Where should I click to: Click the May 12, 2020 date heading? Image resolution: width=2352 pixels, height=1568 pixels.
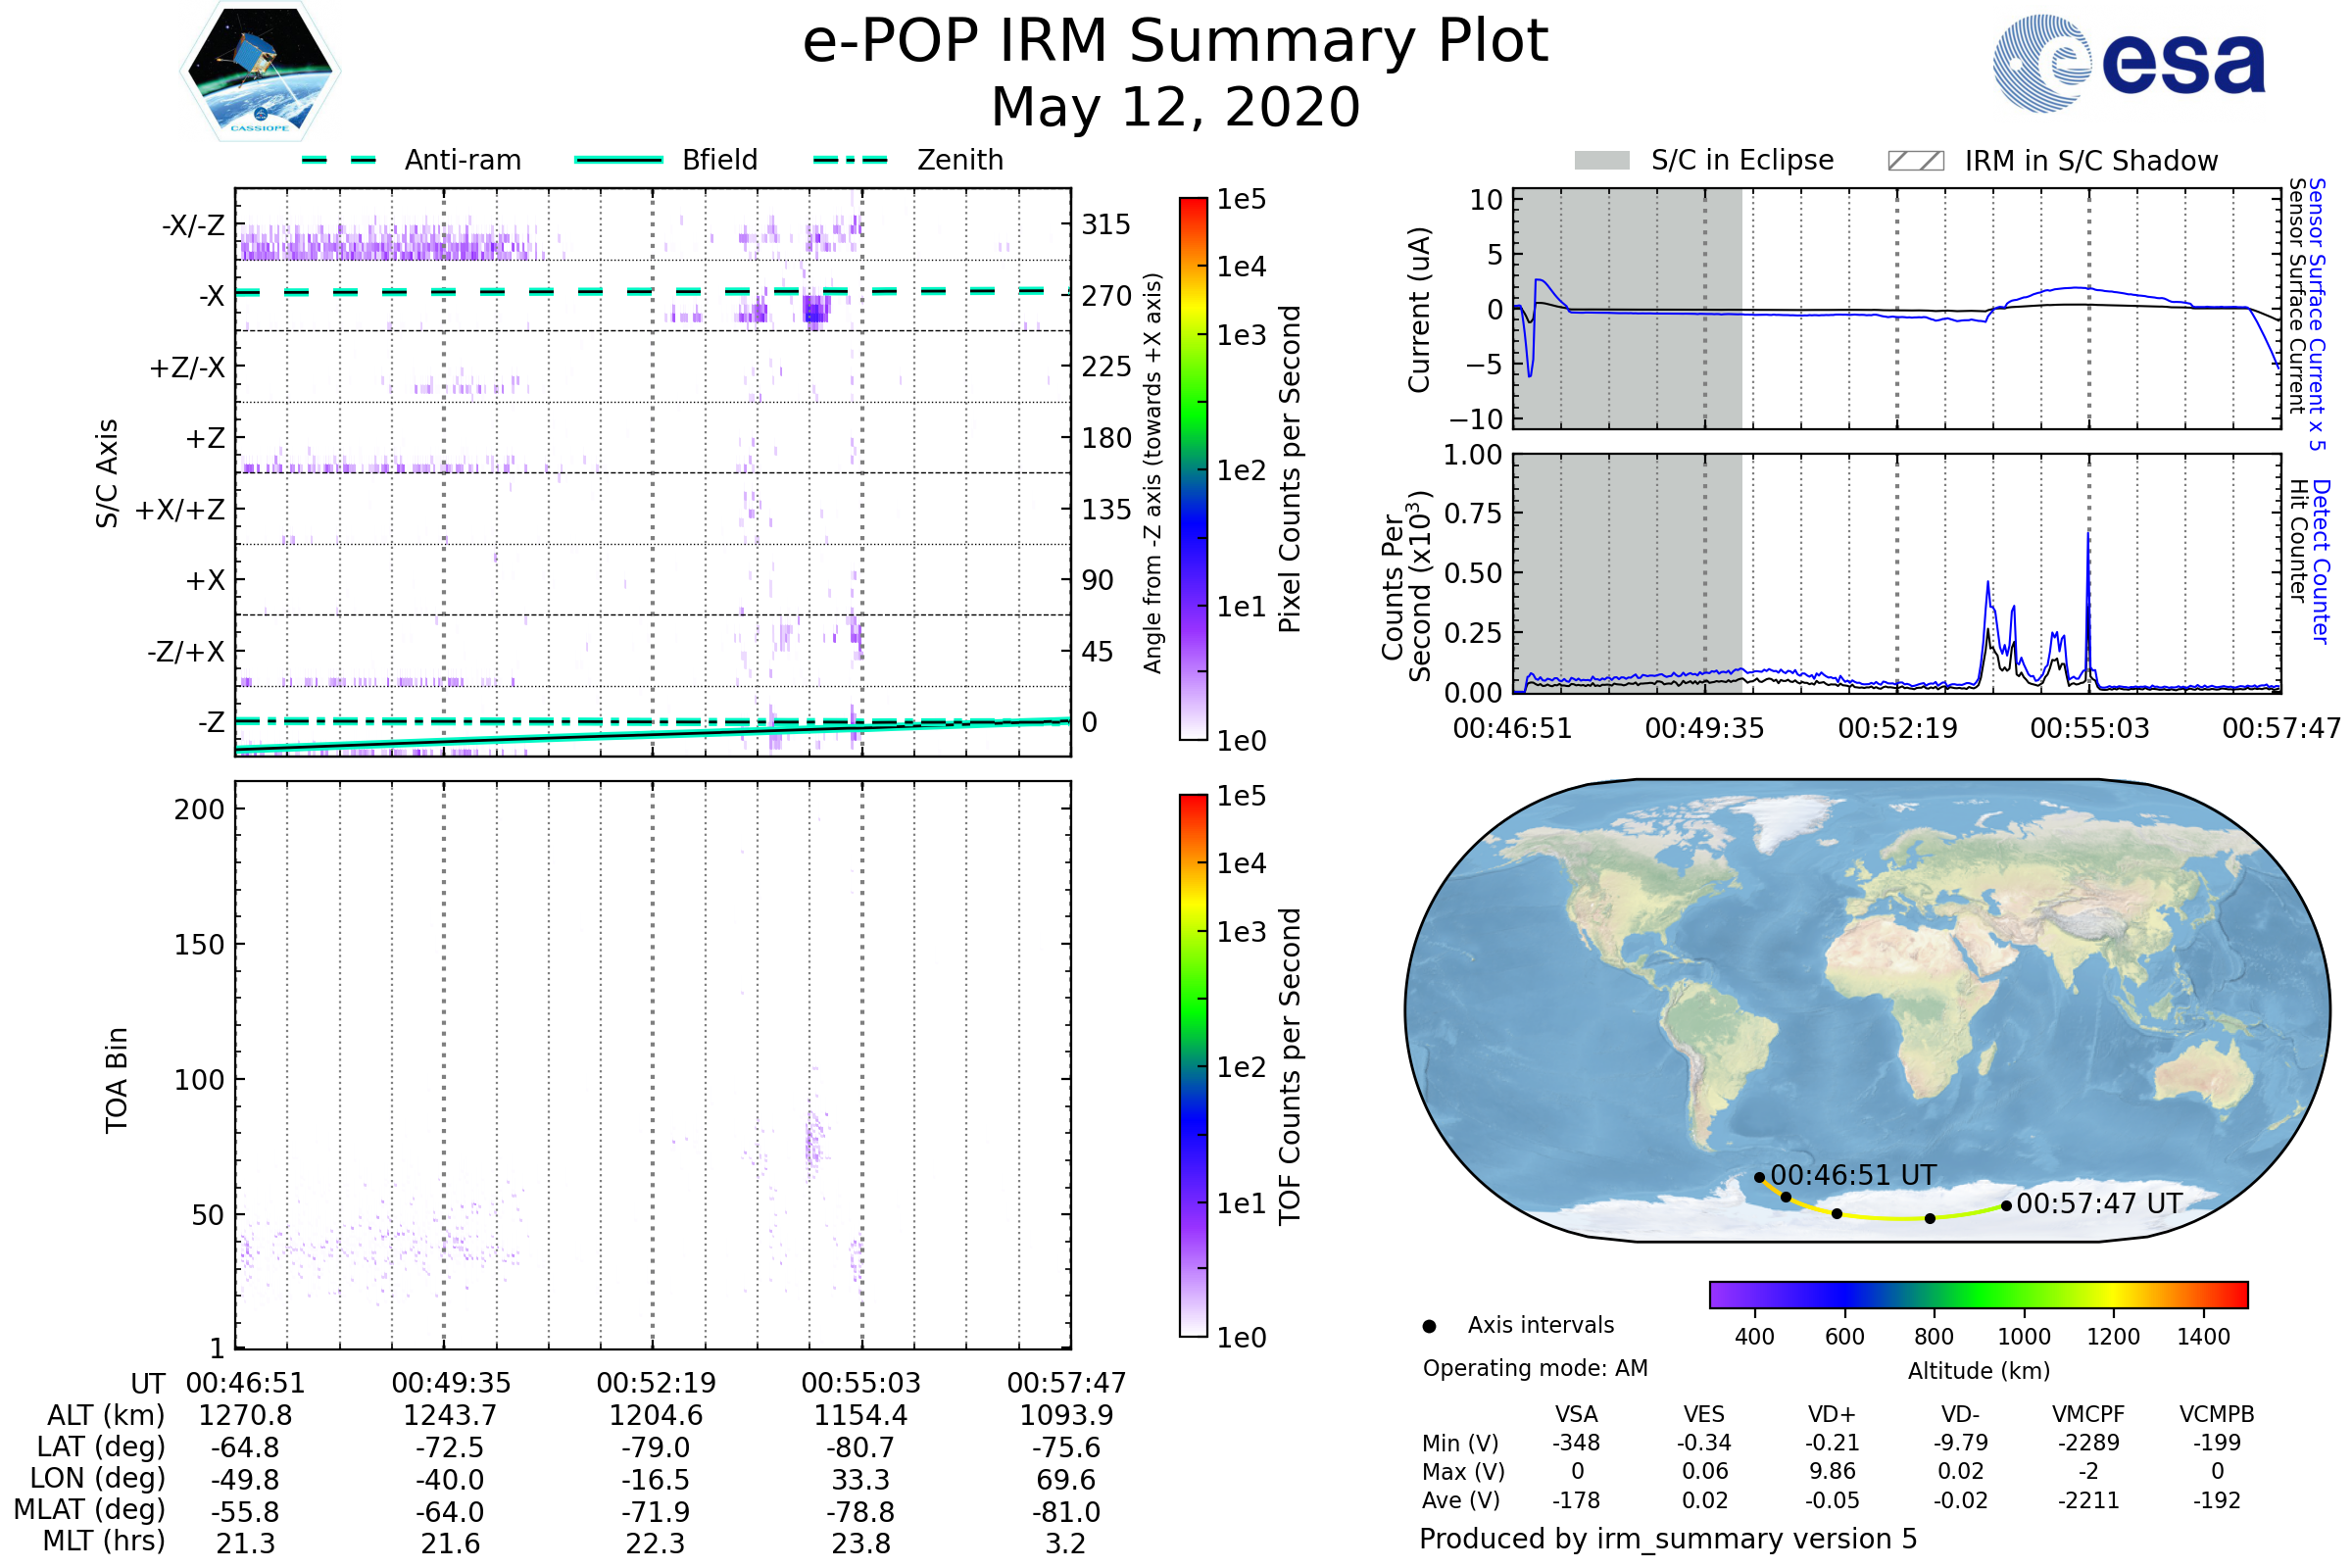click(x=1175, y=107)
